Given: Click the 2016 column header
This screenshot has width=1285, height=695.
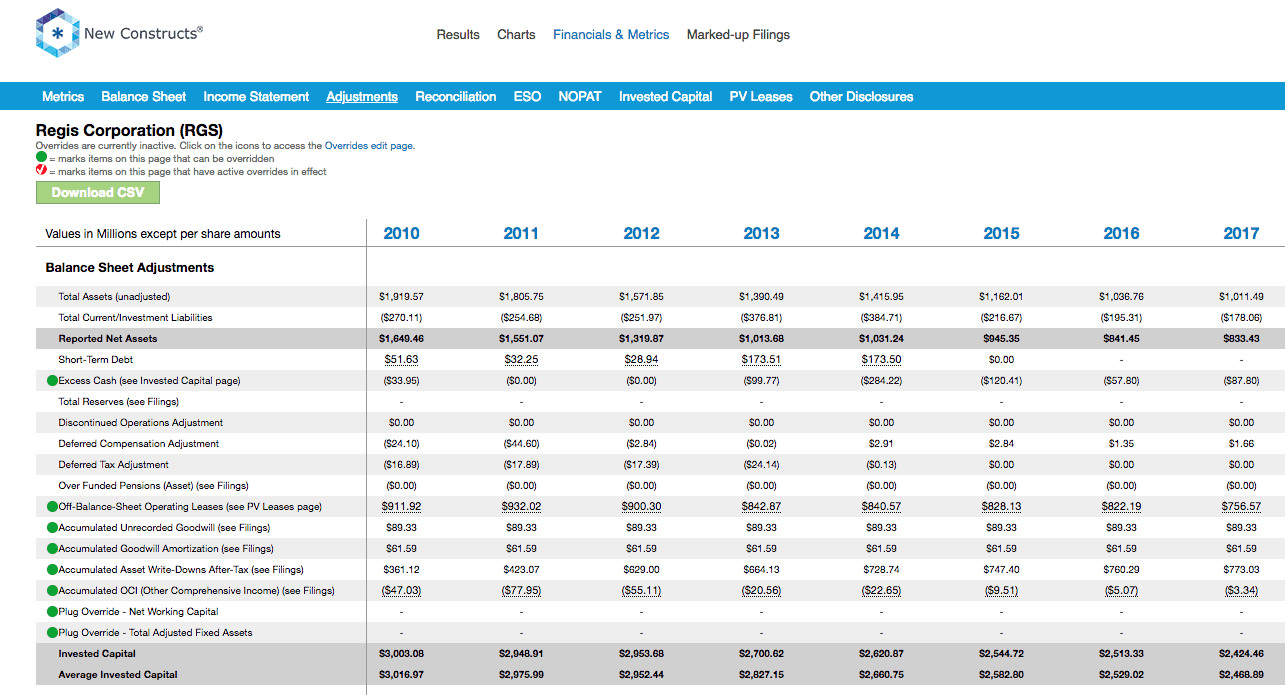Looking at the screenshot, I should 1121,233.
